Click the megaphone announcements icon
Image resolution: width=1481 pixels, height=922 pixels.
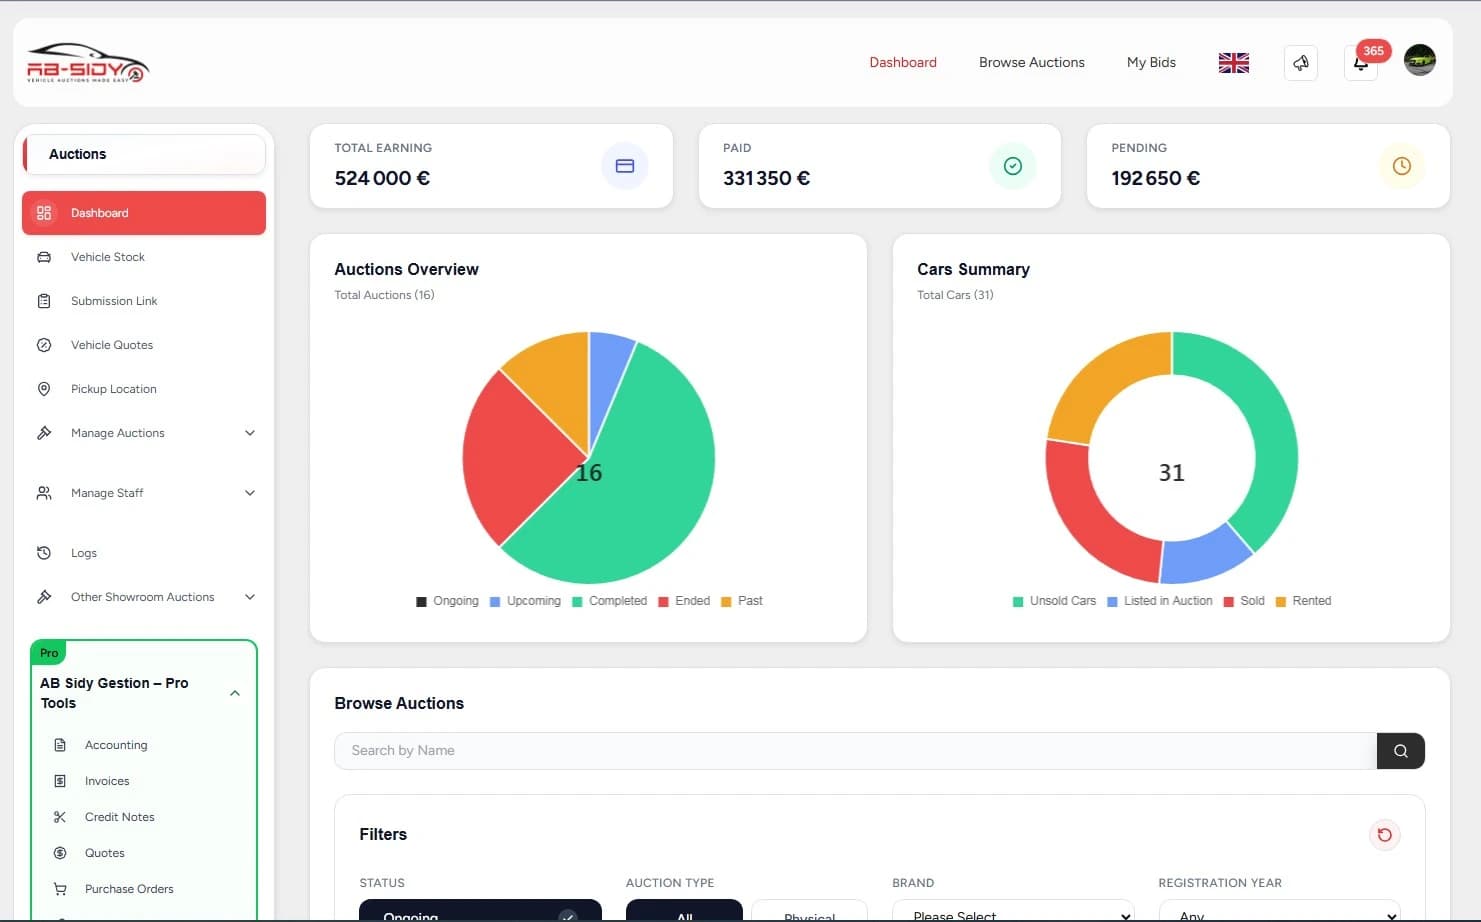click(x=1301, y=63)
